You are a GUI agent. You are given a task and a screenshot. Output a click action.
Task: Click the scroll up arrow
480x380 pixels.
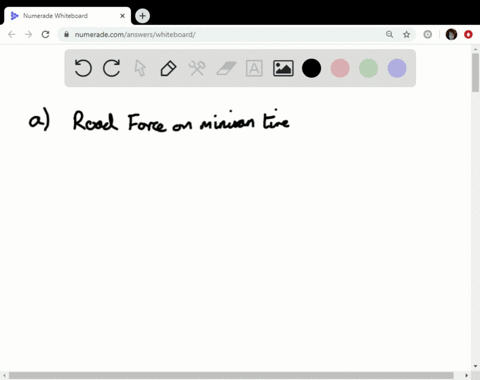pos(475,49)
